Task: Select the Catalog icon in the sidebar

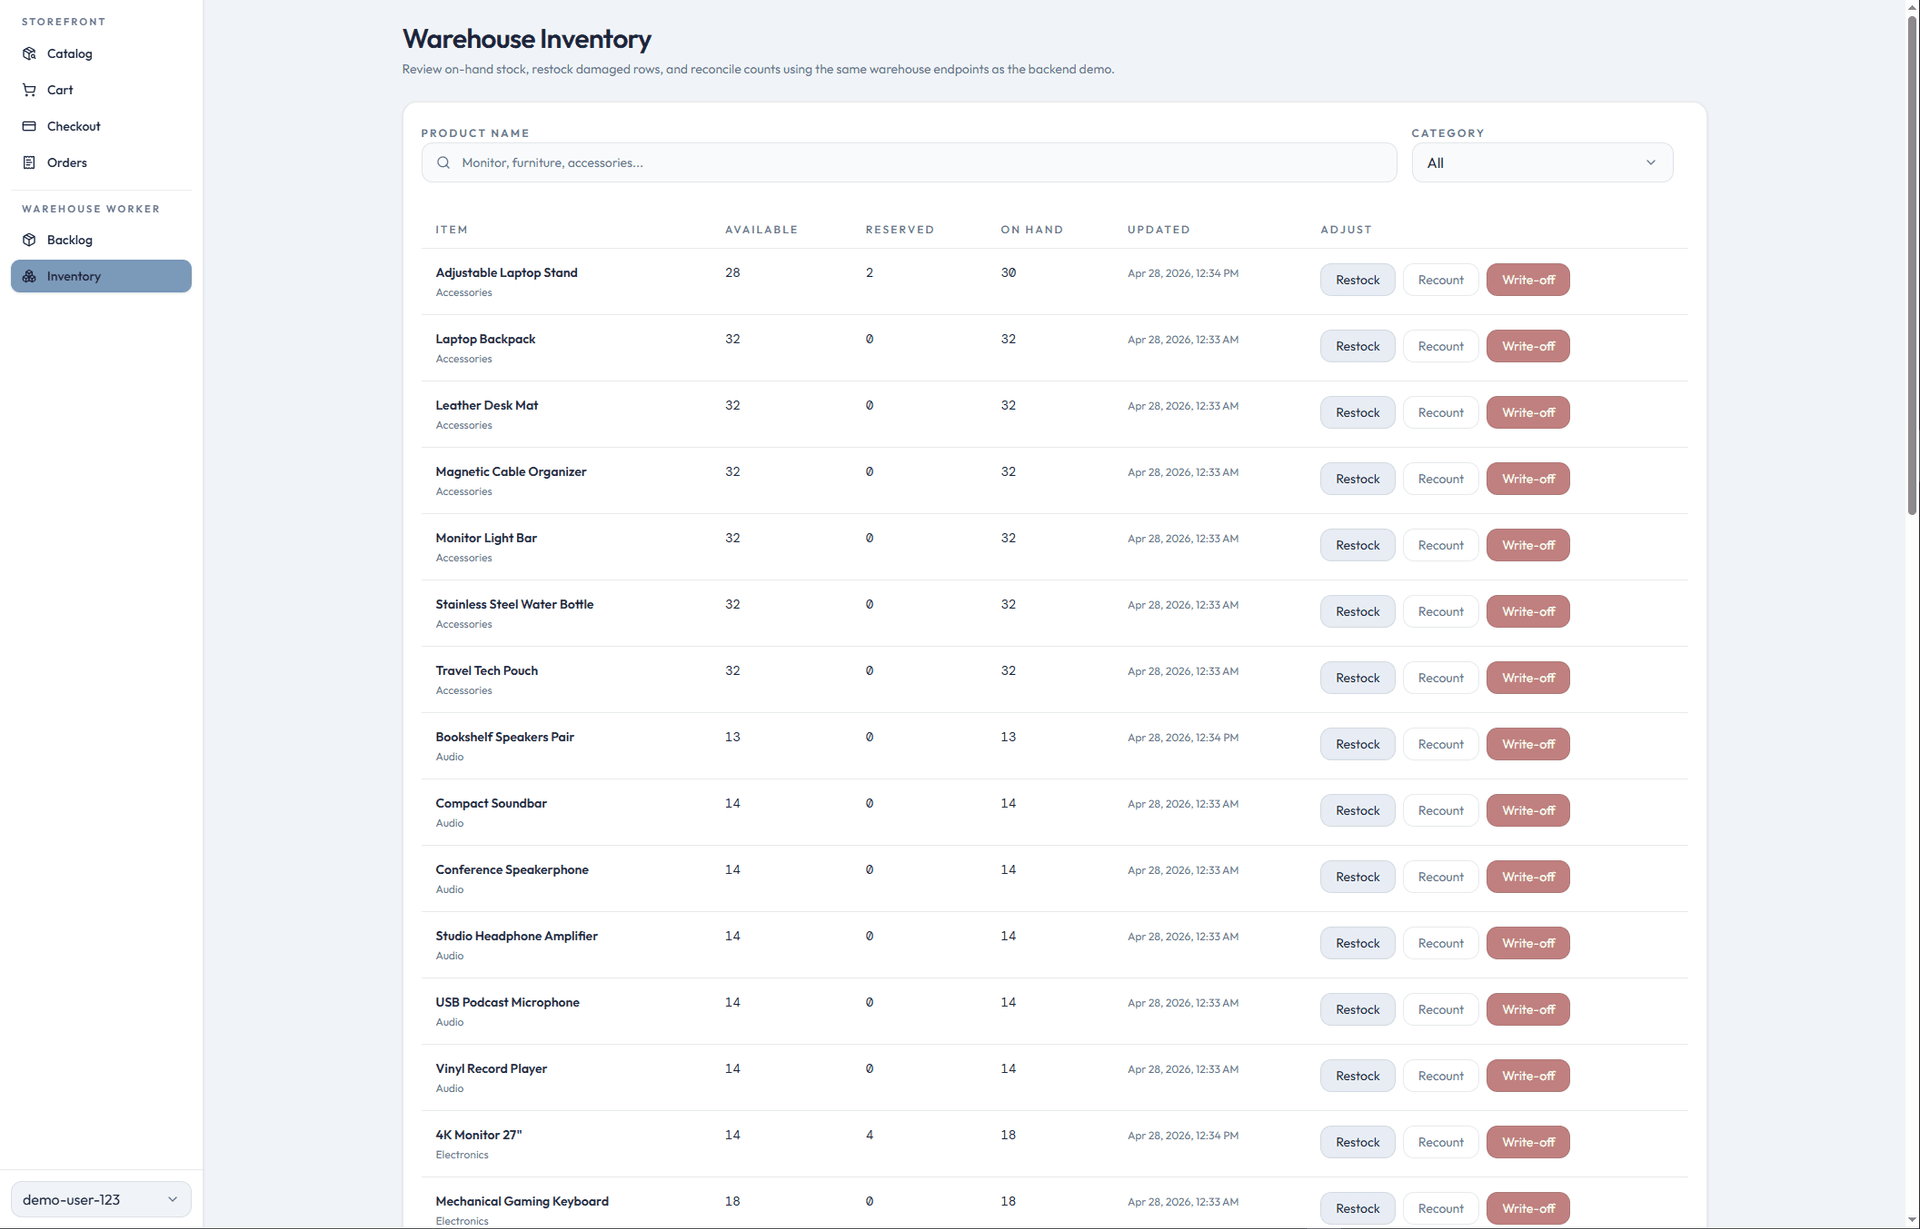Action: point(30,53)
